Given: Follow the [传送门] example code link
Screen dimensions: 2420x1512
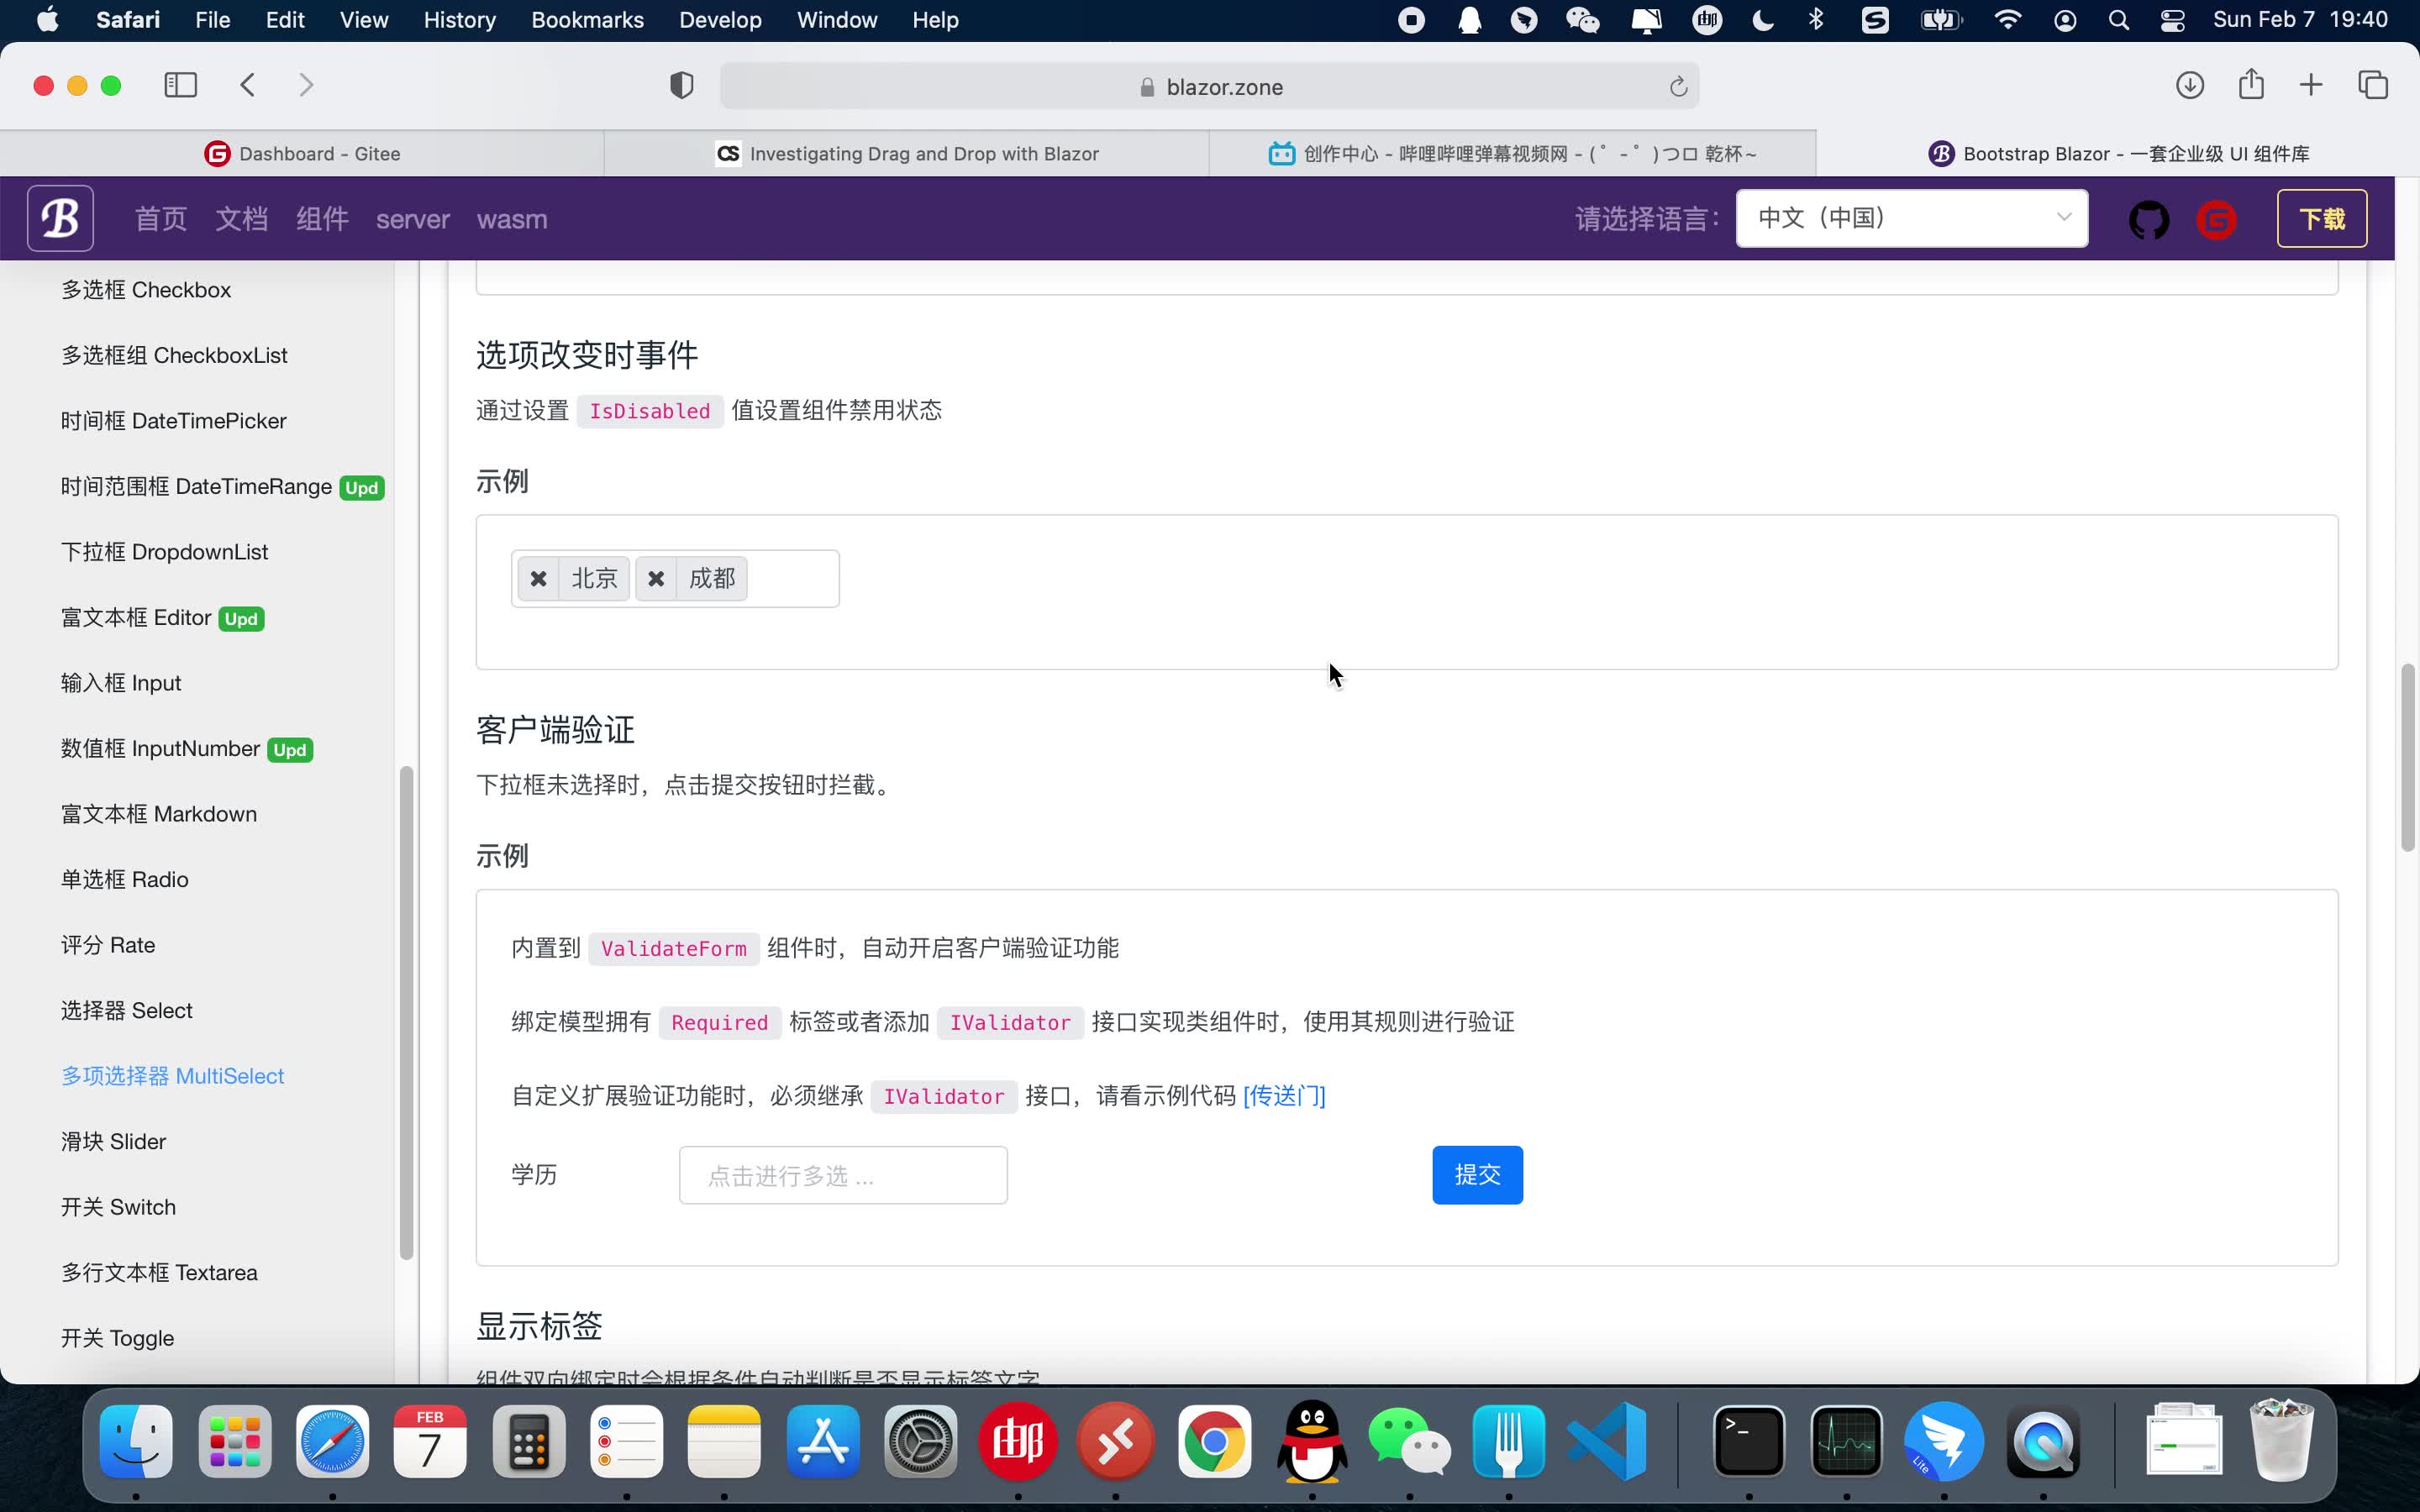Looking at the screenshot, I should click(1283, 1096).
